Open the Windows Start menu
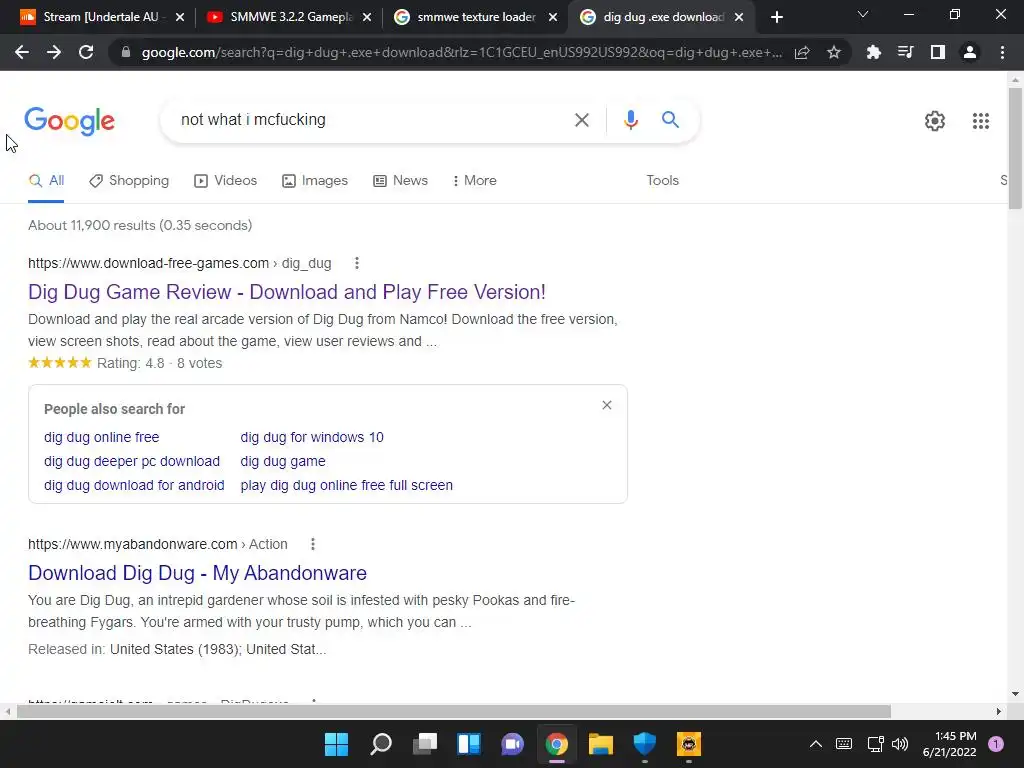Viewport: 1024px width, 768px height. (x=336, y=744)
